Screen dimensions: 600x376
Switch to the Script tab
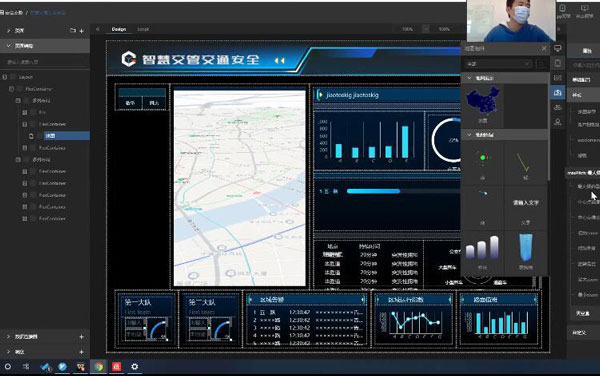pyautogui.click(x=143, y=29)
